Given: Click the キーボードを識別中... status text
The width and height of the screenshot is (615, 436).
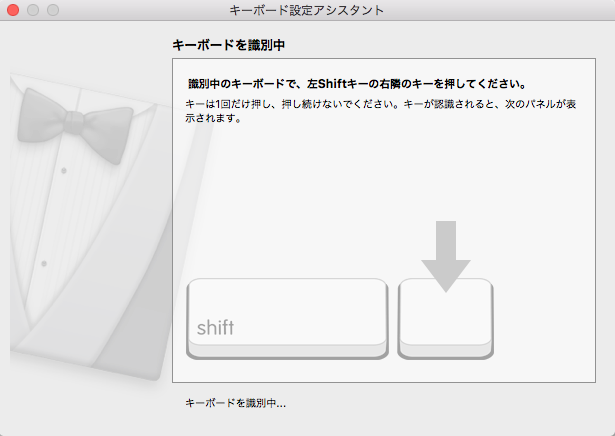Looking at the screenshot, I should click(235, 403).
